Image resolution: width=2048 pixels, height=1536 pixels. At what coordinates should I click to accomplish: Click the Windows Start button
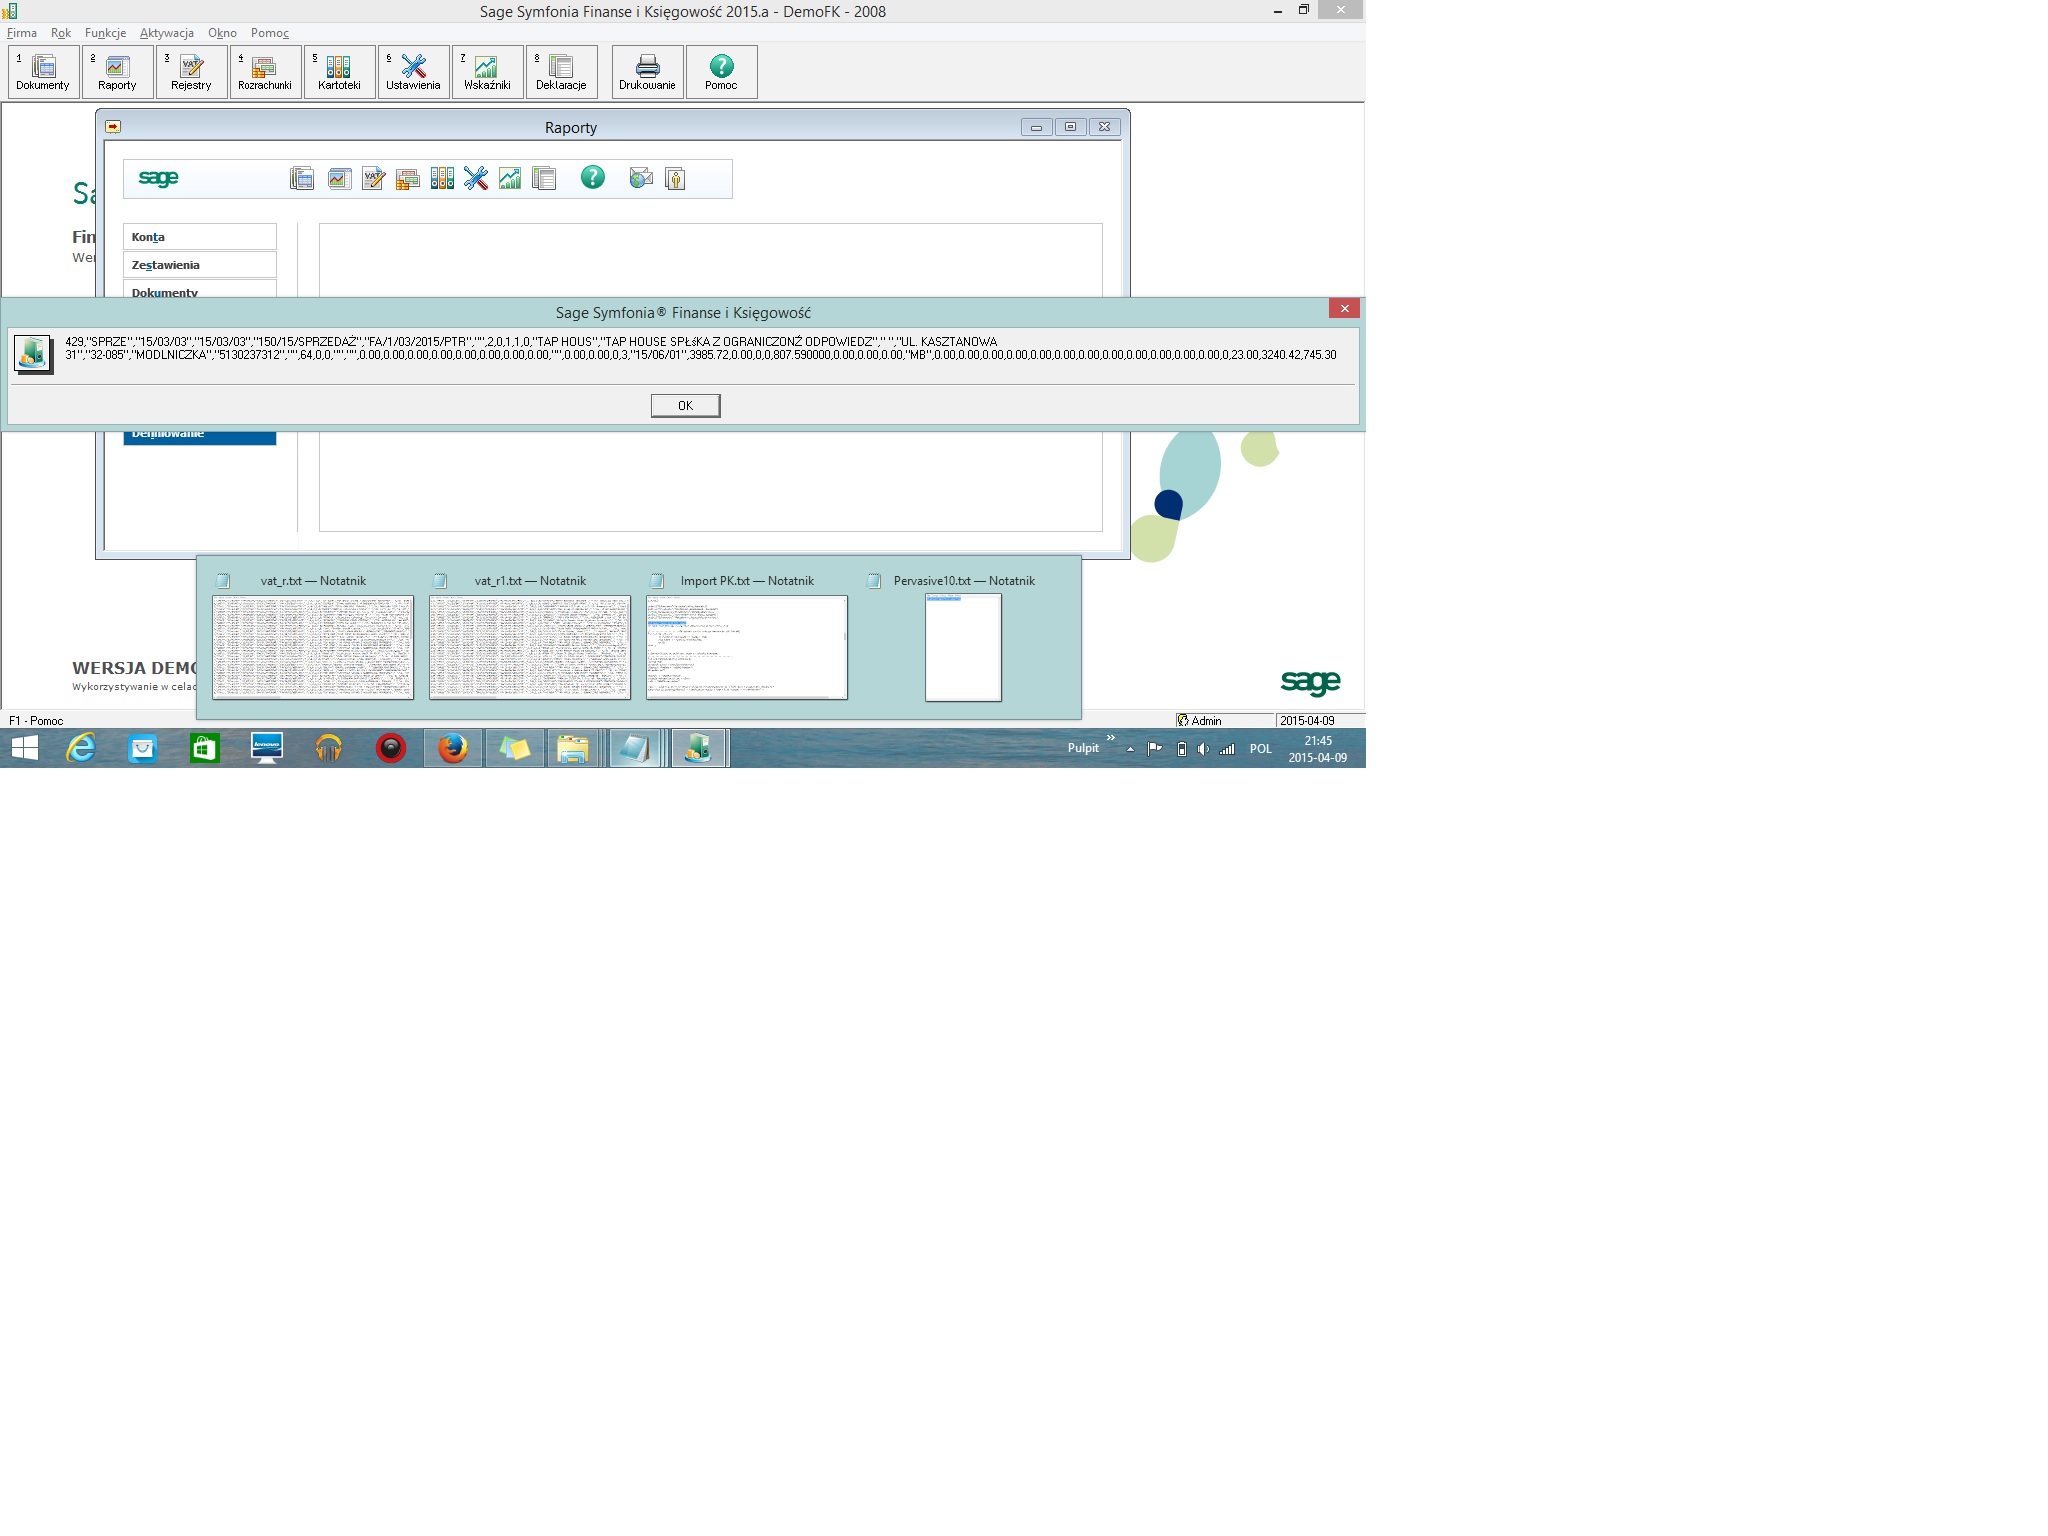coord(25,748)
